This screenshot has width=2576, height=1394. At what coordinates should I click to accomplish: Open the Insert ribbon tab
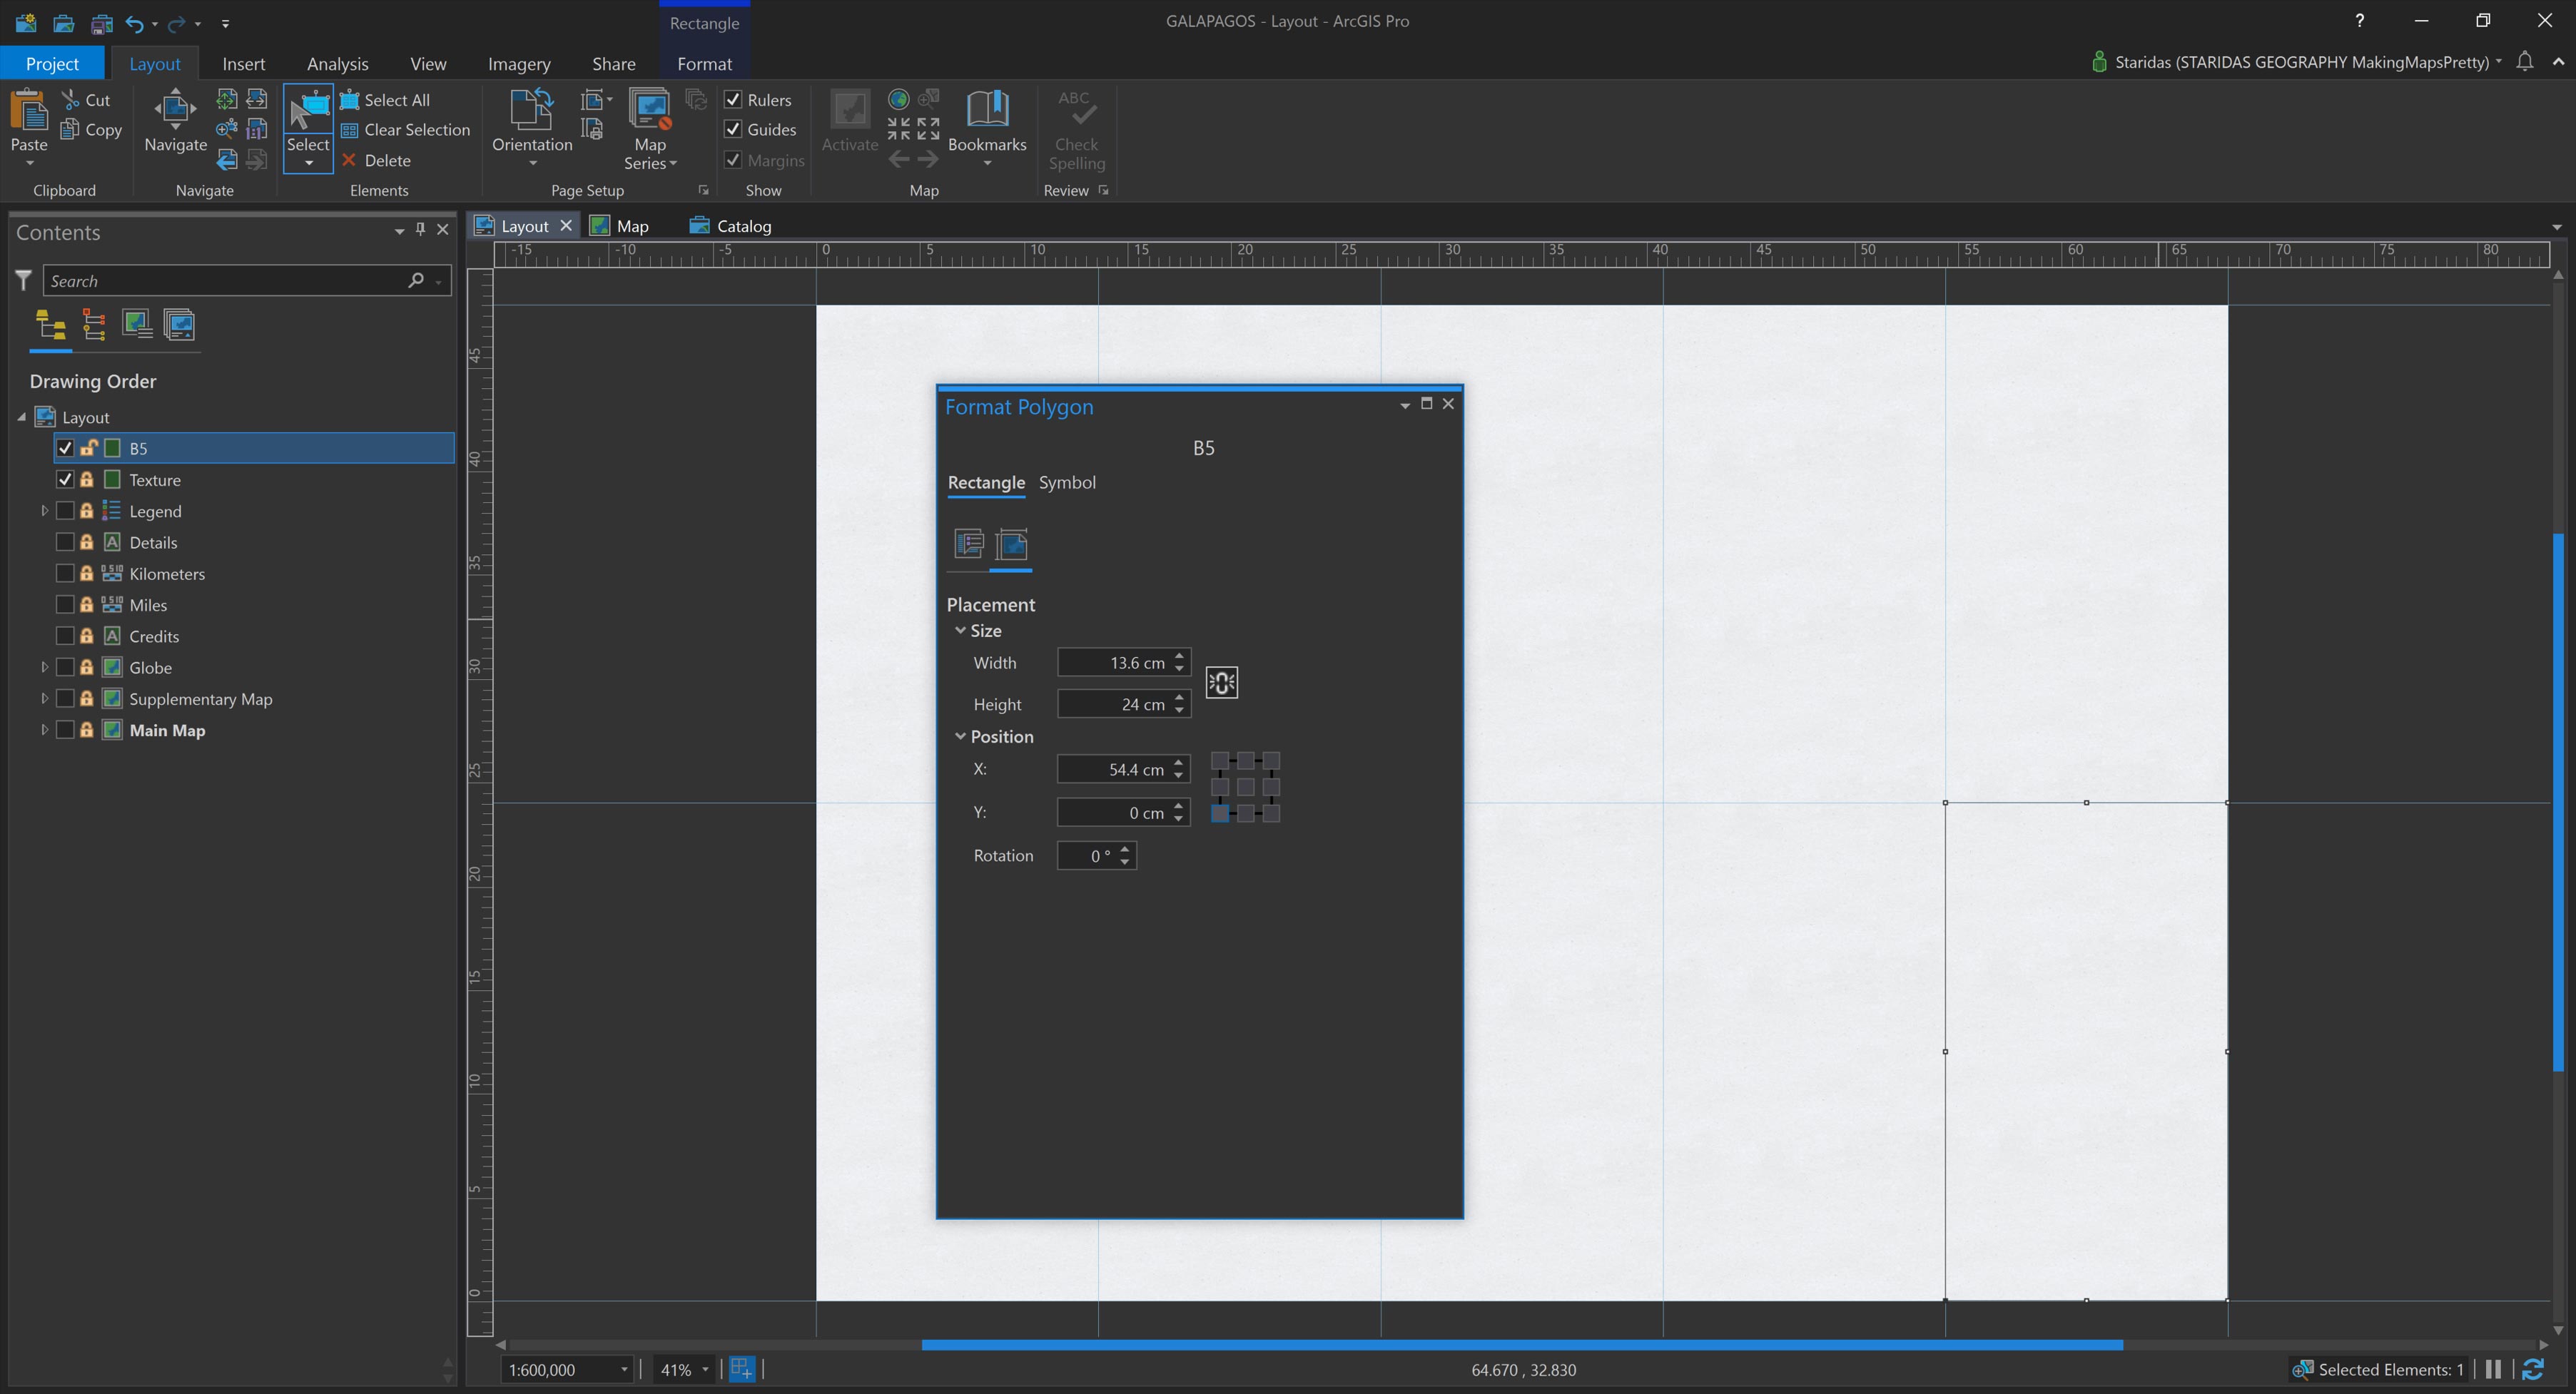(244, 63)
